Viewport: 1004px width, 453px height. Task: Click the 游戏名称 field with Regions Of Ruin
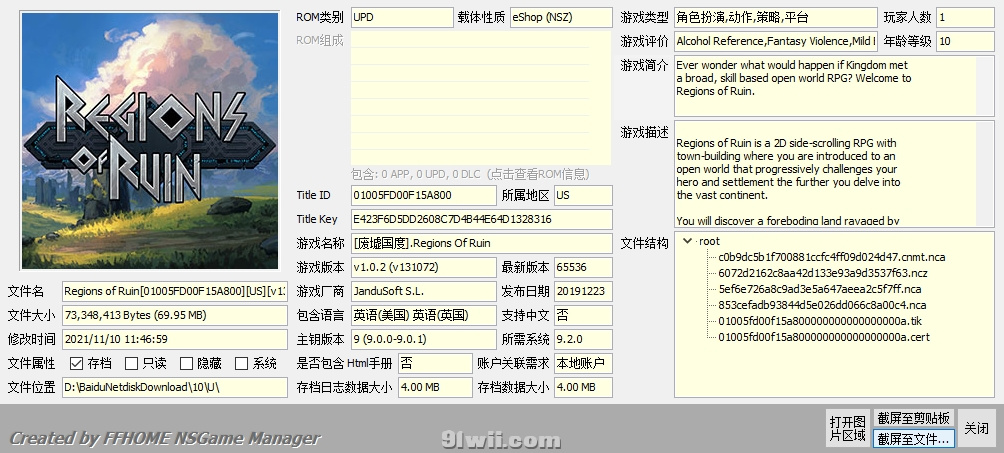(482, 243)
